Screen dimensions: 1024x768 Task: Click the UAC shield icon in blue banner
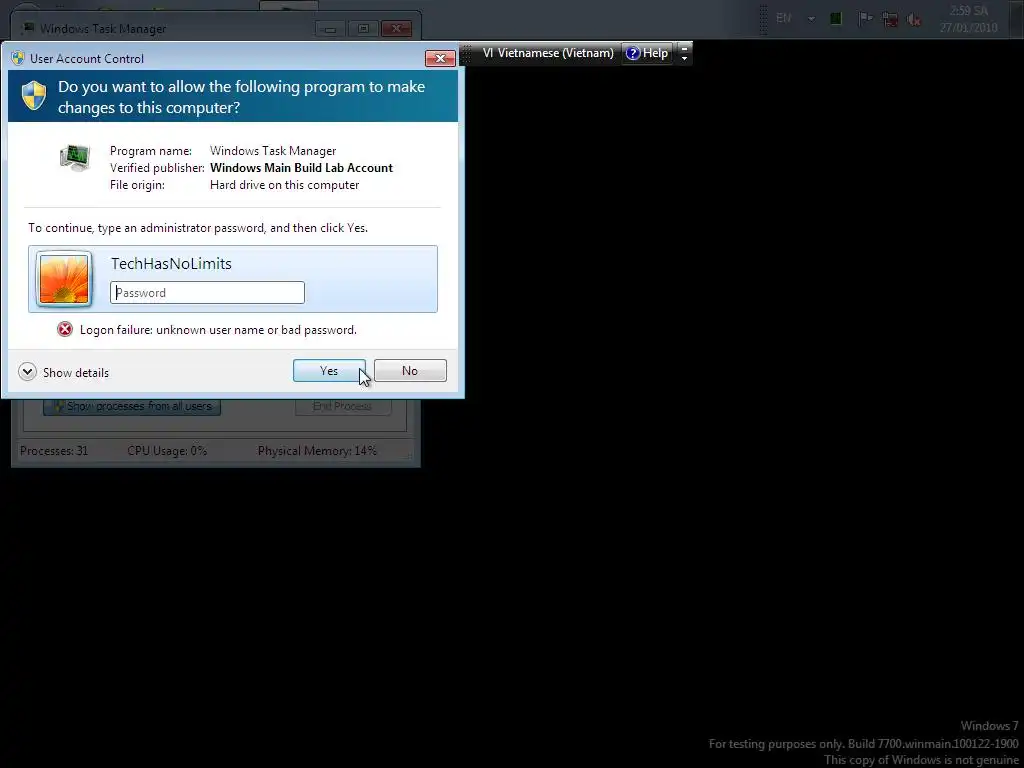pyautogui.click(x=34, y=95)
